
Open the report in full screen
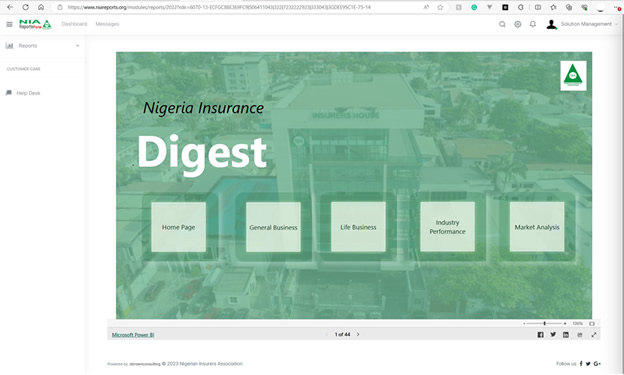pos(594,335)
